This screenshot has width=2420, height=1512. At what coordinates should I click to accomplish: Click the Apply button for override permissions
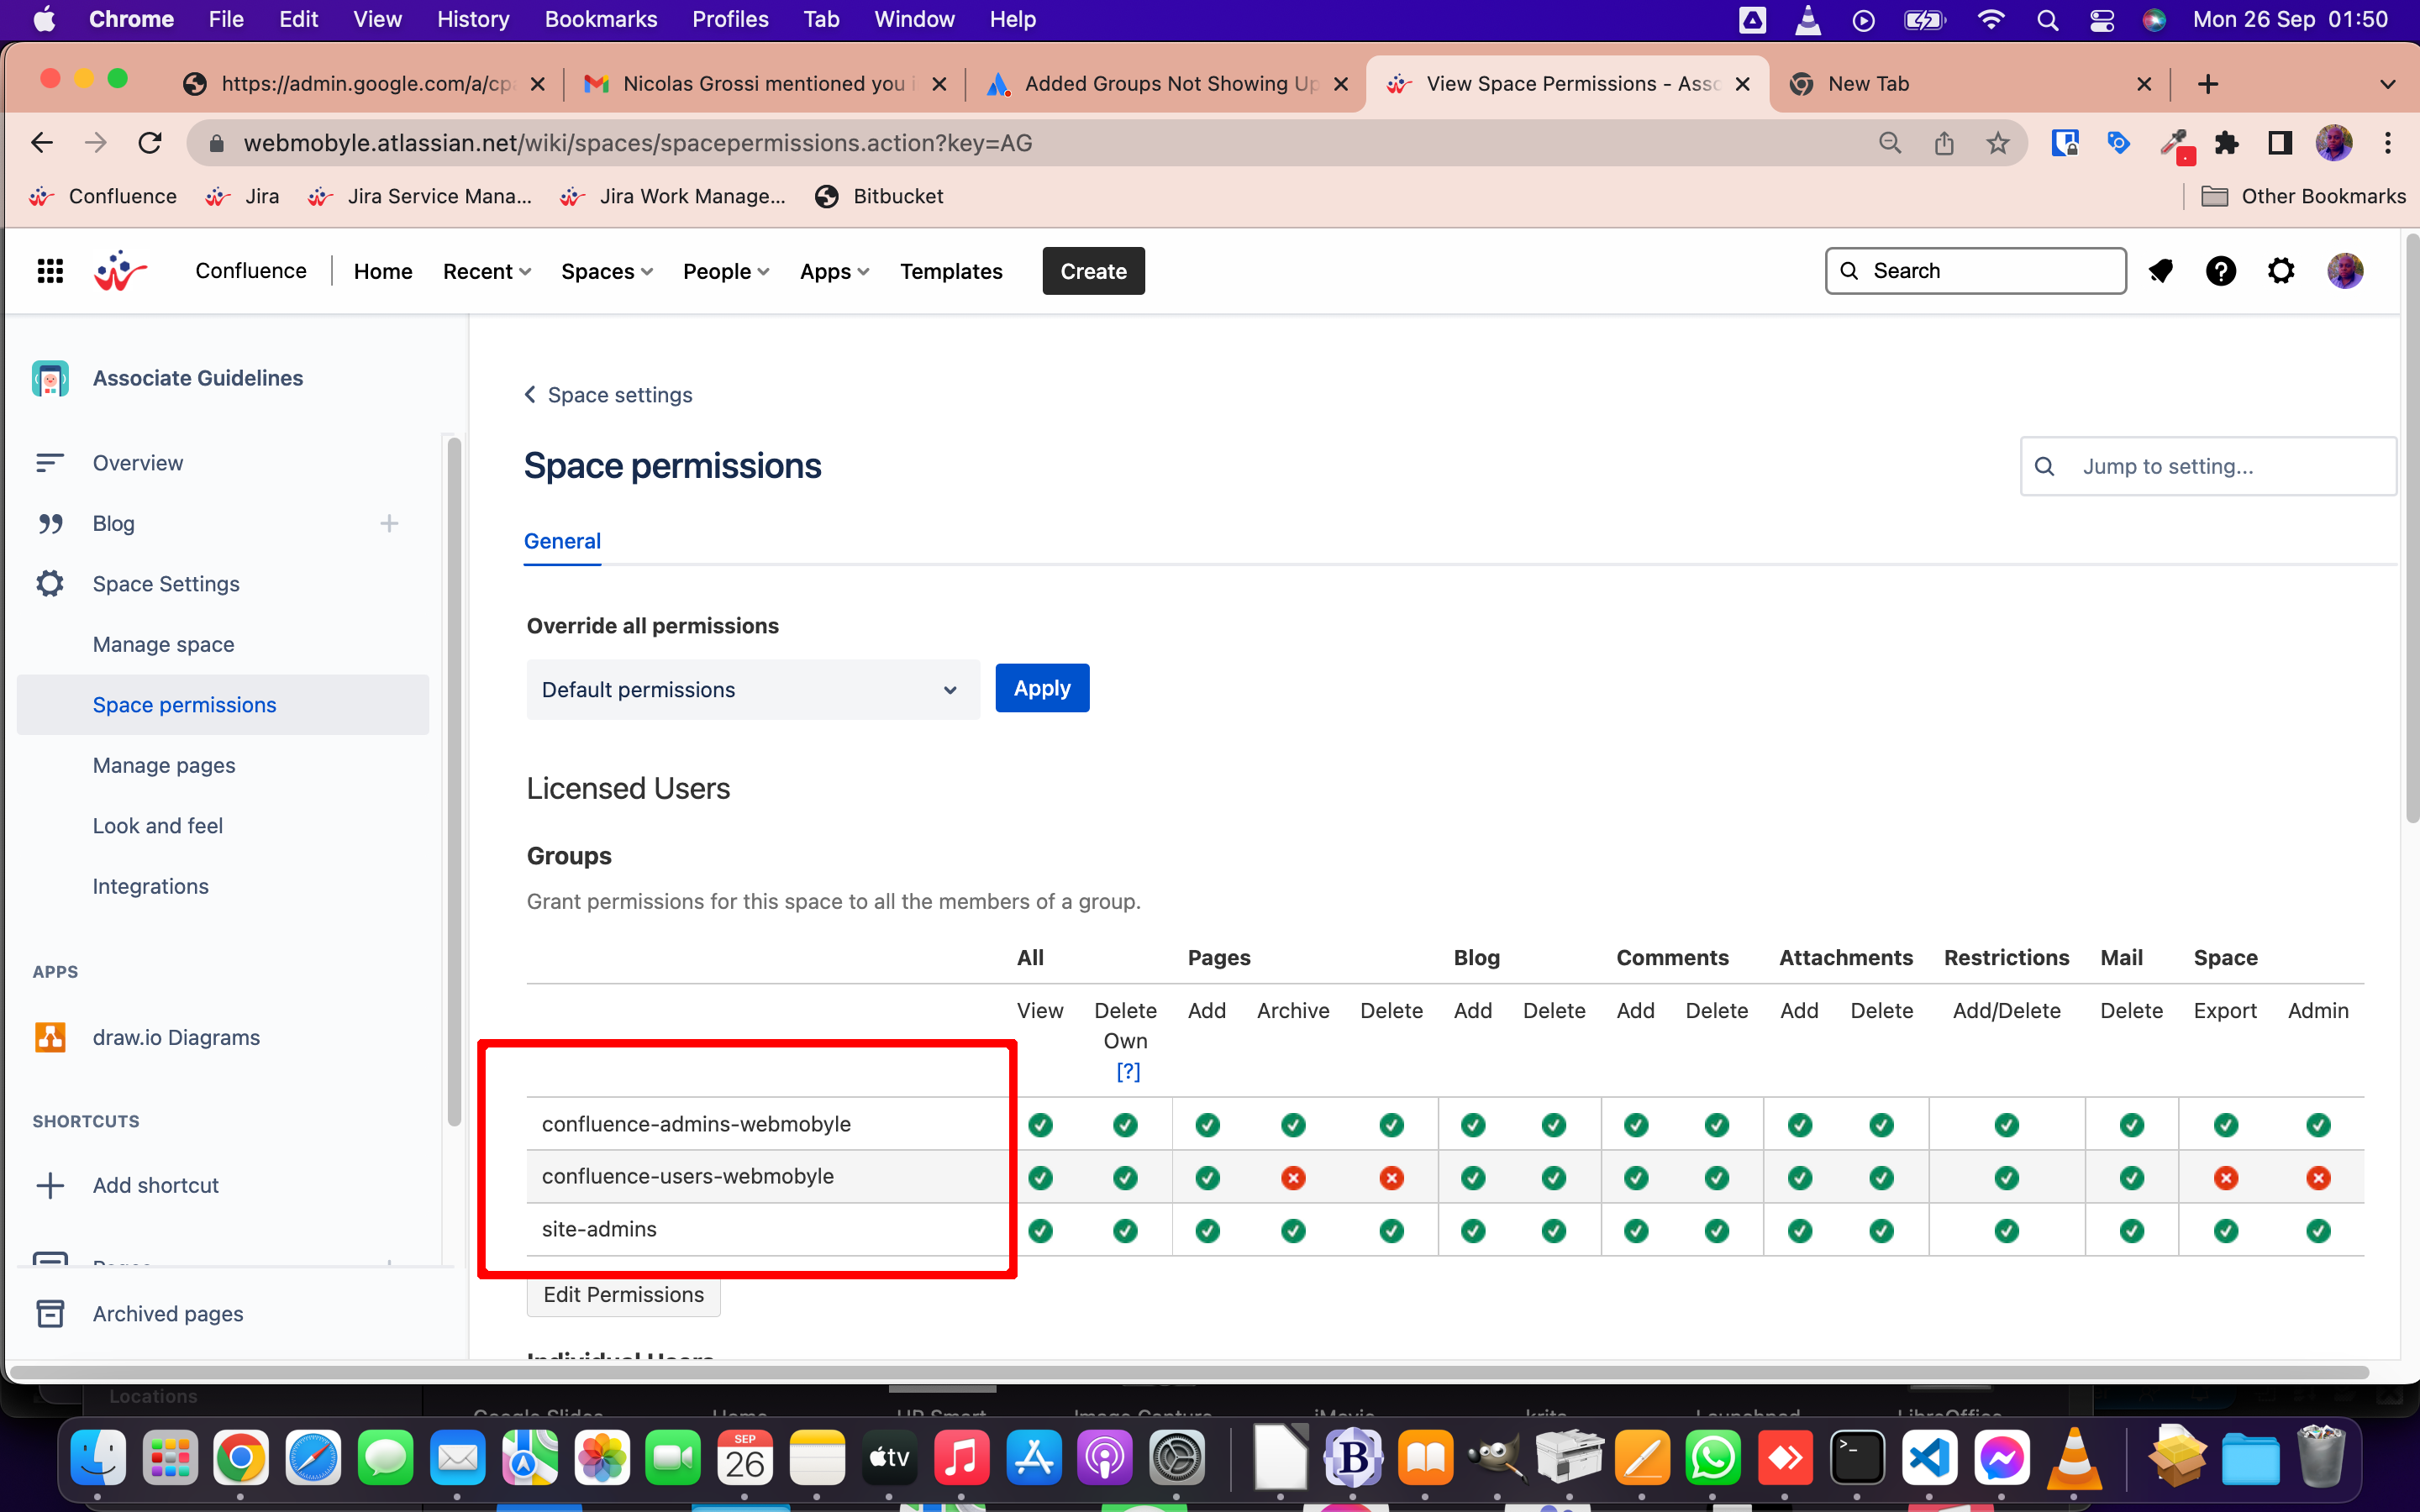click(1041, 688)
